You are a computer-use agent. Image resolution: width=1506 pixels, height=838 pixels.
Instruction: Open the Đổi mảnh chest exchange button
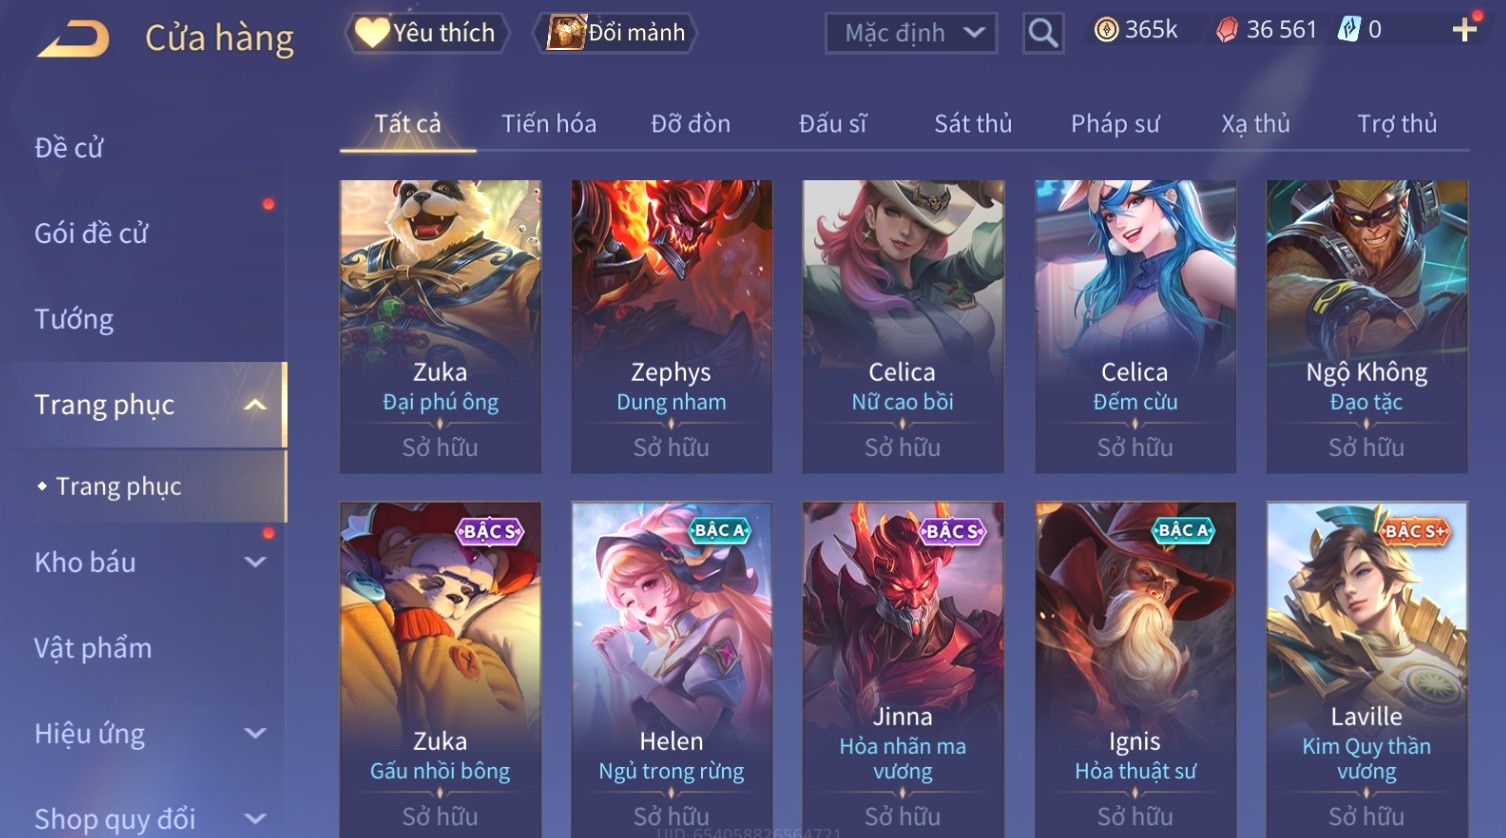click(x=619, y=33)
